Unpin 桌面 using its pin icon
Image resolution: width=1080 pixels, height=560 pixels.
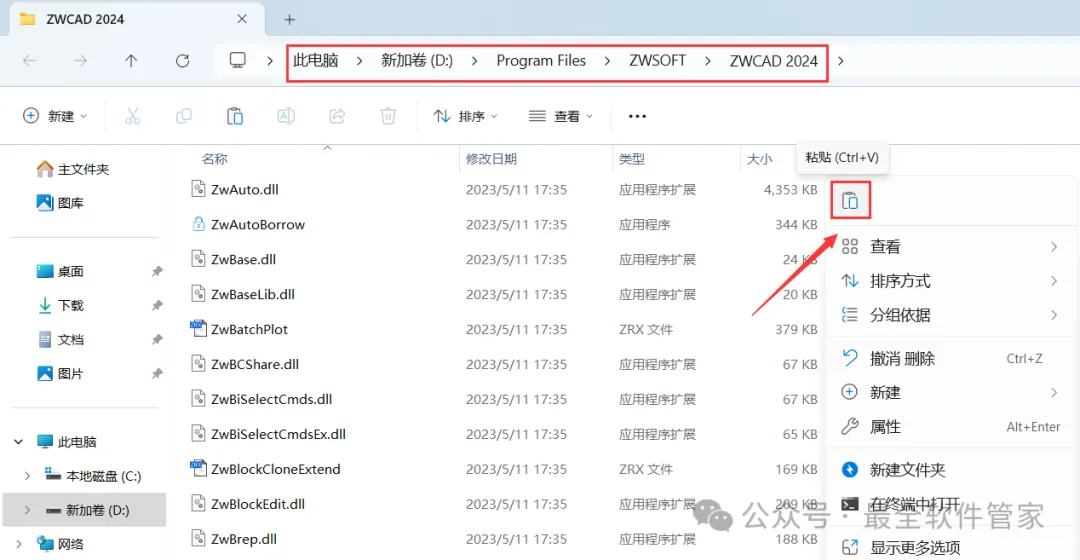(x=157, y=271)
